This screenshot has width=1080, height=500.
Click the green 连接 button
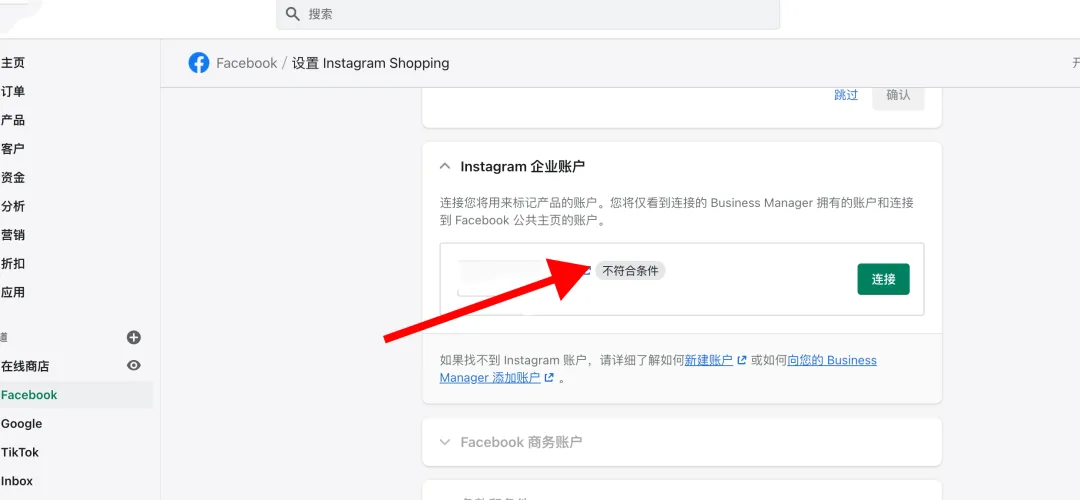[x=883, y=279]
